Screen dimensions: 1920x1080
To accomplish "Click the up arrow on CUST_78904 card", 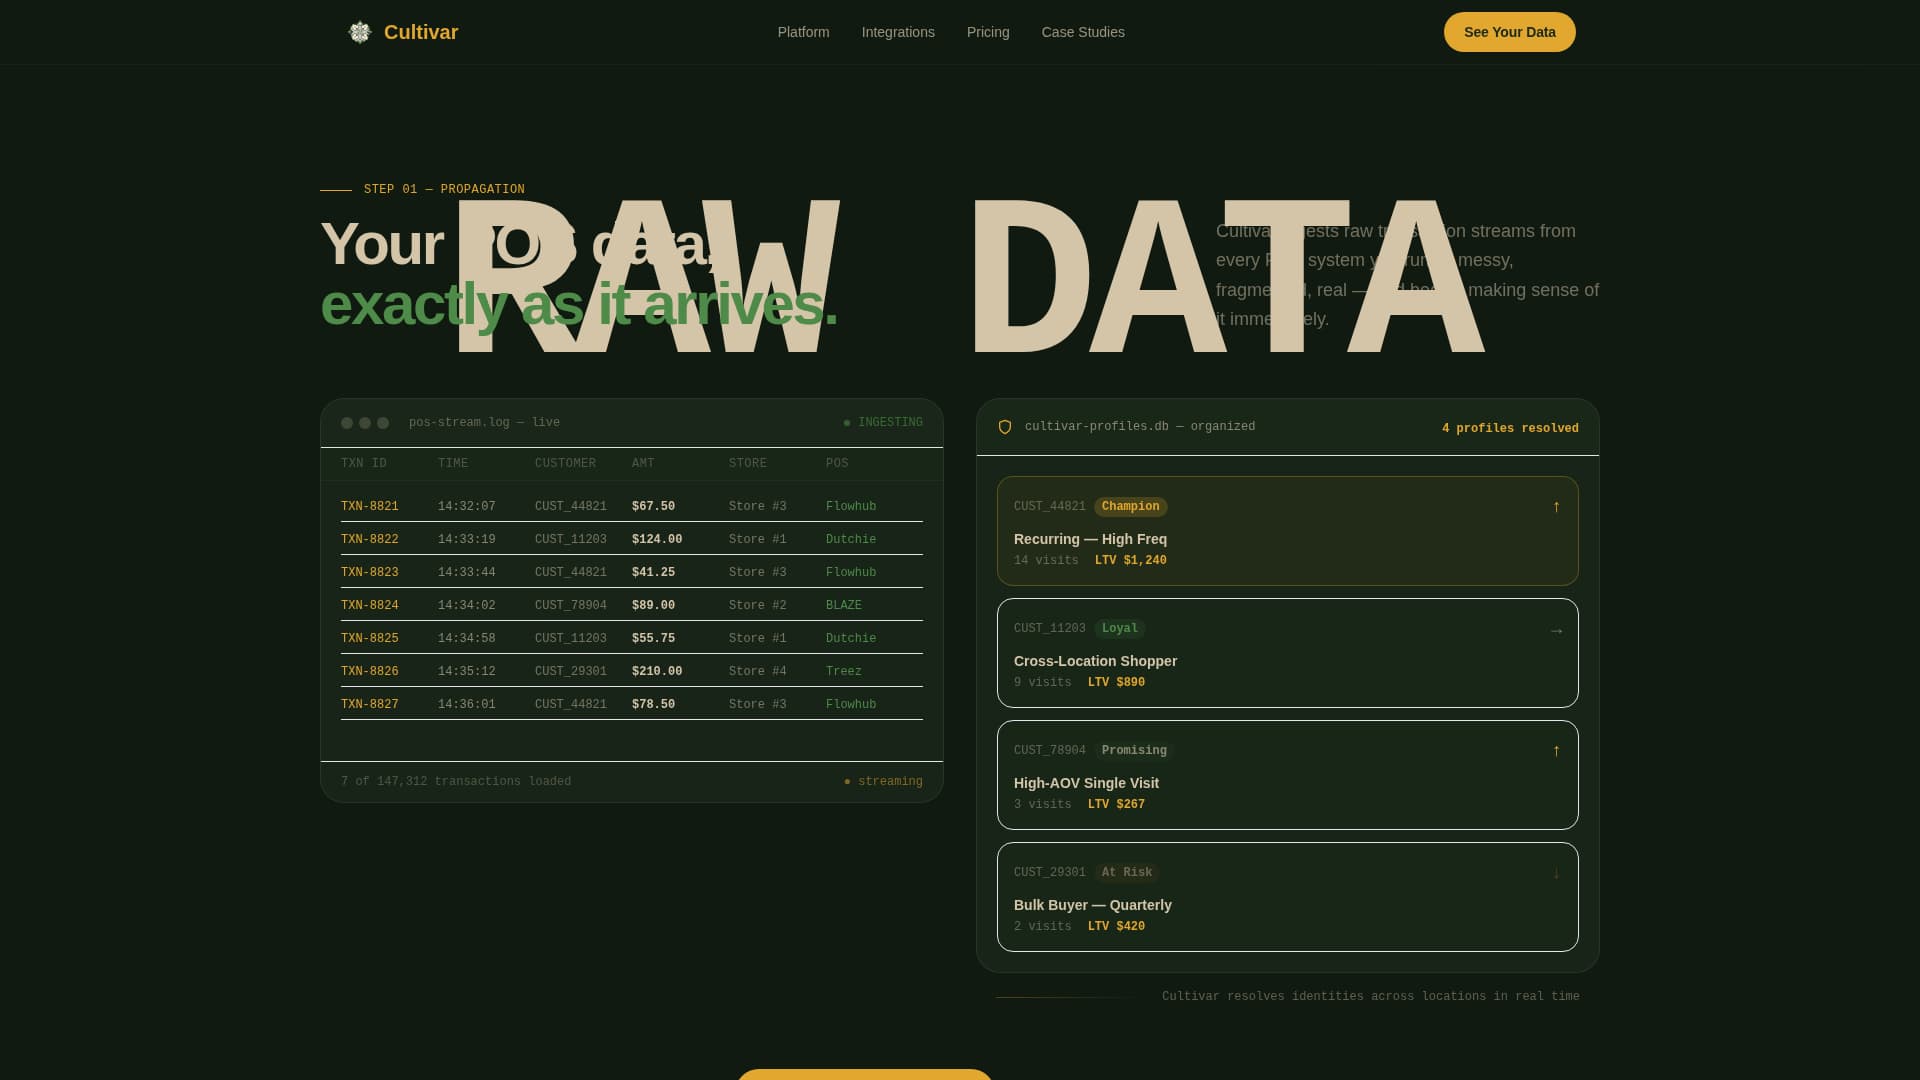I will 1556,751.
